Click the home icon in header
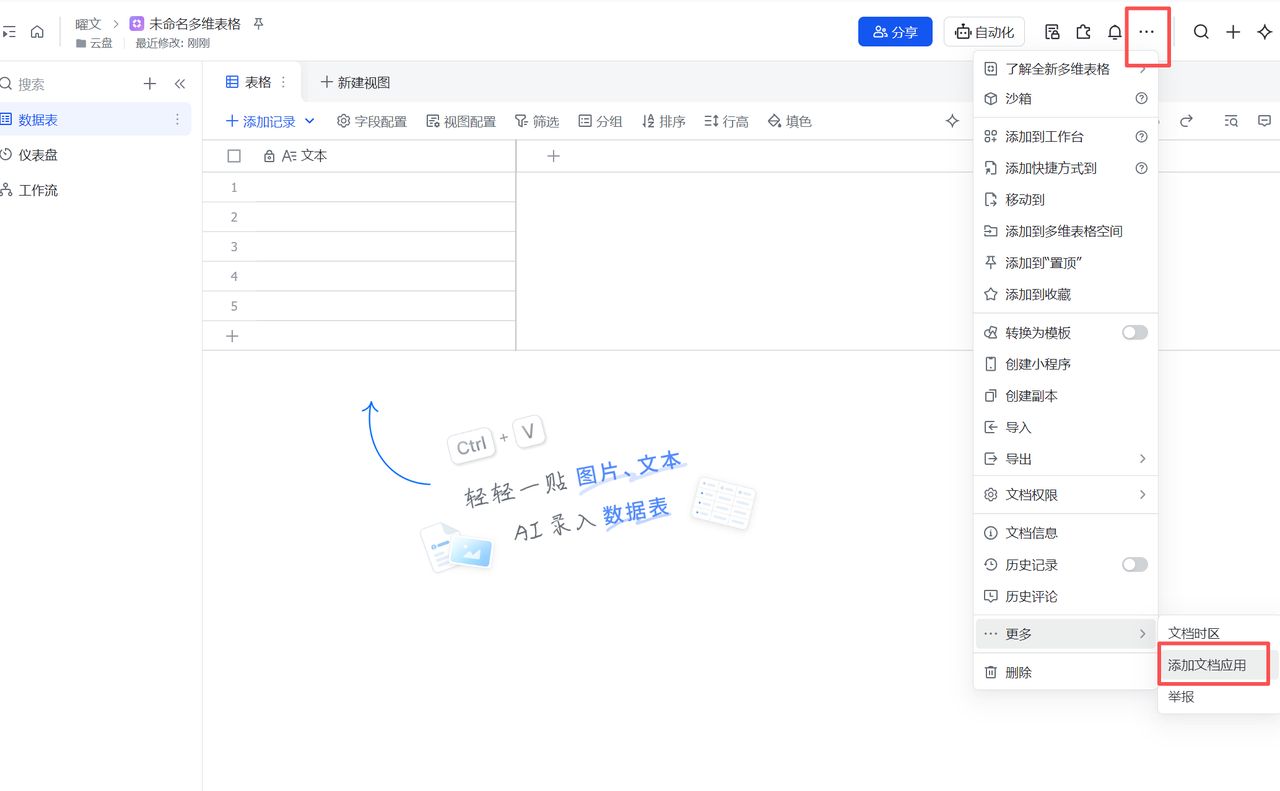 click(37, 32)
